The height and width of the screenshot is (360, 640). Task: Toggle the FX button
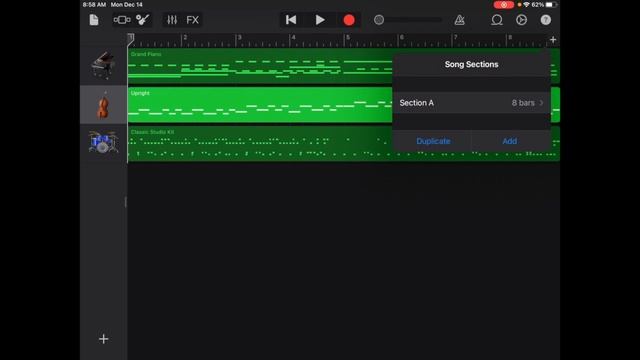193,20
